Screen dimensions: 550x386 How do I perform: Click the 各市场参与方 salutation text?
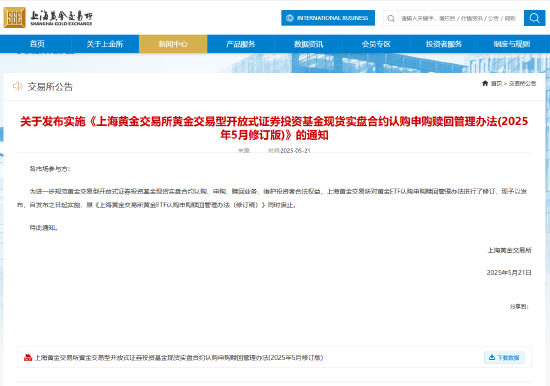[x=50, y=169]
